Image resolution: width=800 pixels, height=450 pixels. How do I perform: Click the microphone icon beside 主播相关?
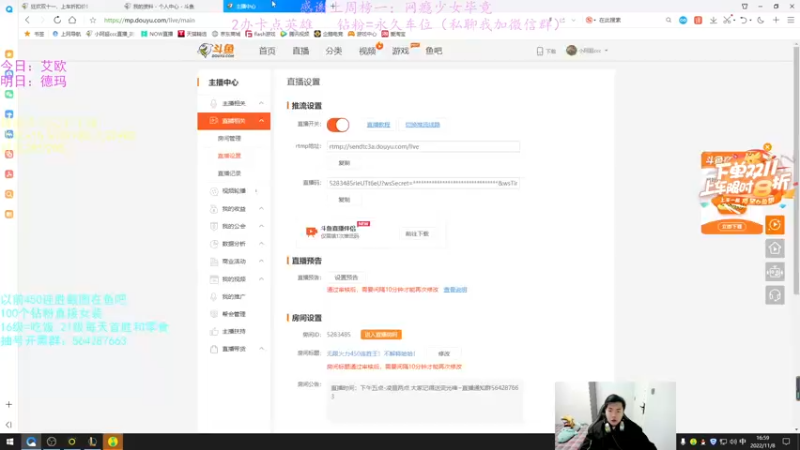click(x=214, y=103)
